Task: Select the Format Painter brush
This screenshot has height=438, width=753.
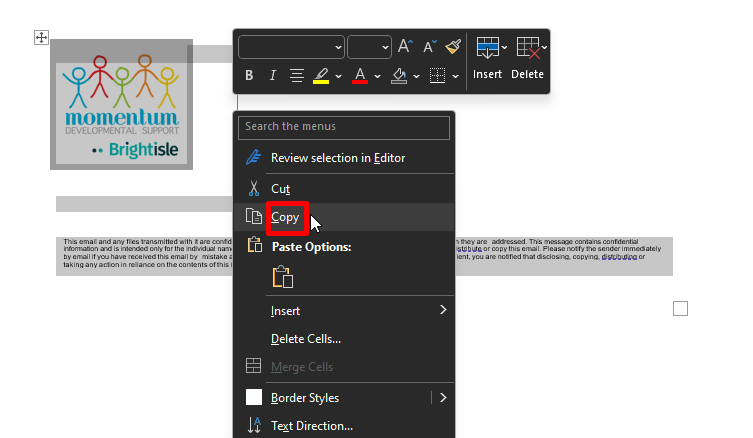Action: (x=453, y=46)
